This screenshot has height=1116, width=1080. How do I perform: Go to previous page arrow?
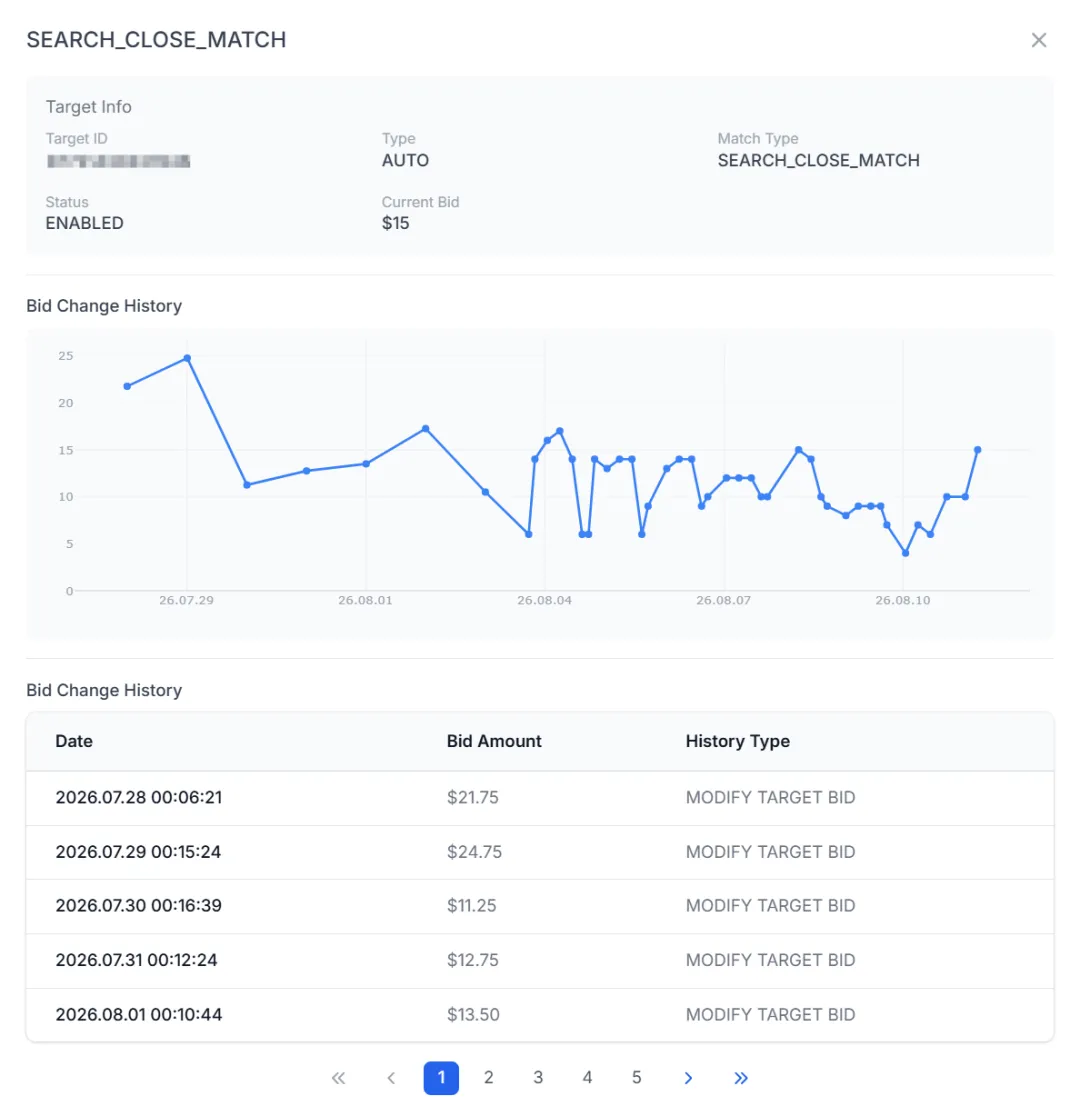coord(391,1078)
